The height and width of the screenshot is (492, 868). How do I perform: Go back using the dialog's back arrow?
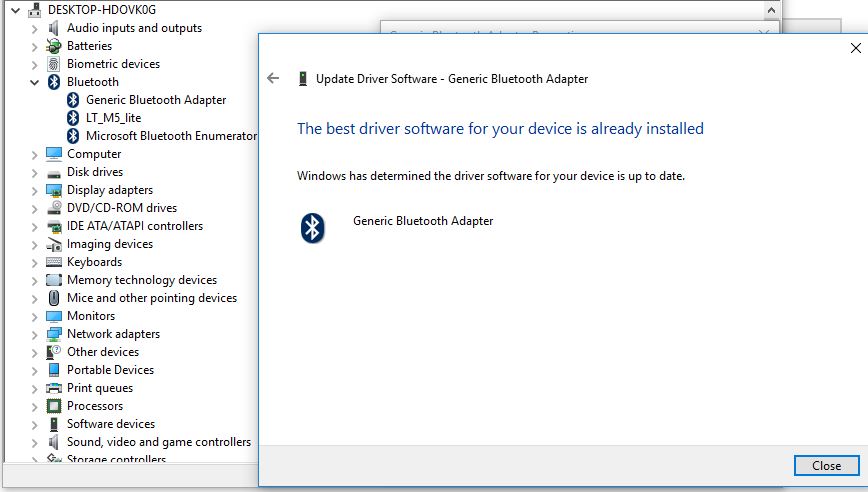(273, 79)
